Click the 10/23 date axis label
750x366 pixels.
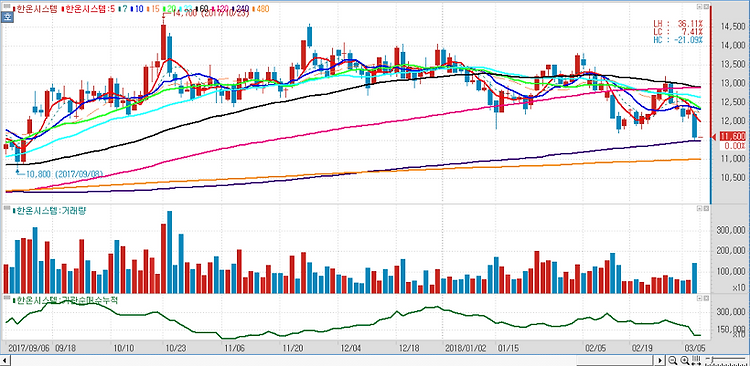[x=175, y=347]
